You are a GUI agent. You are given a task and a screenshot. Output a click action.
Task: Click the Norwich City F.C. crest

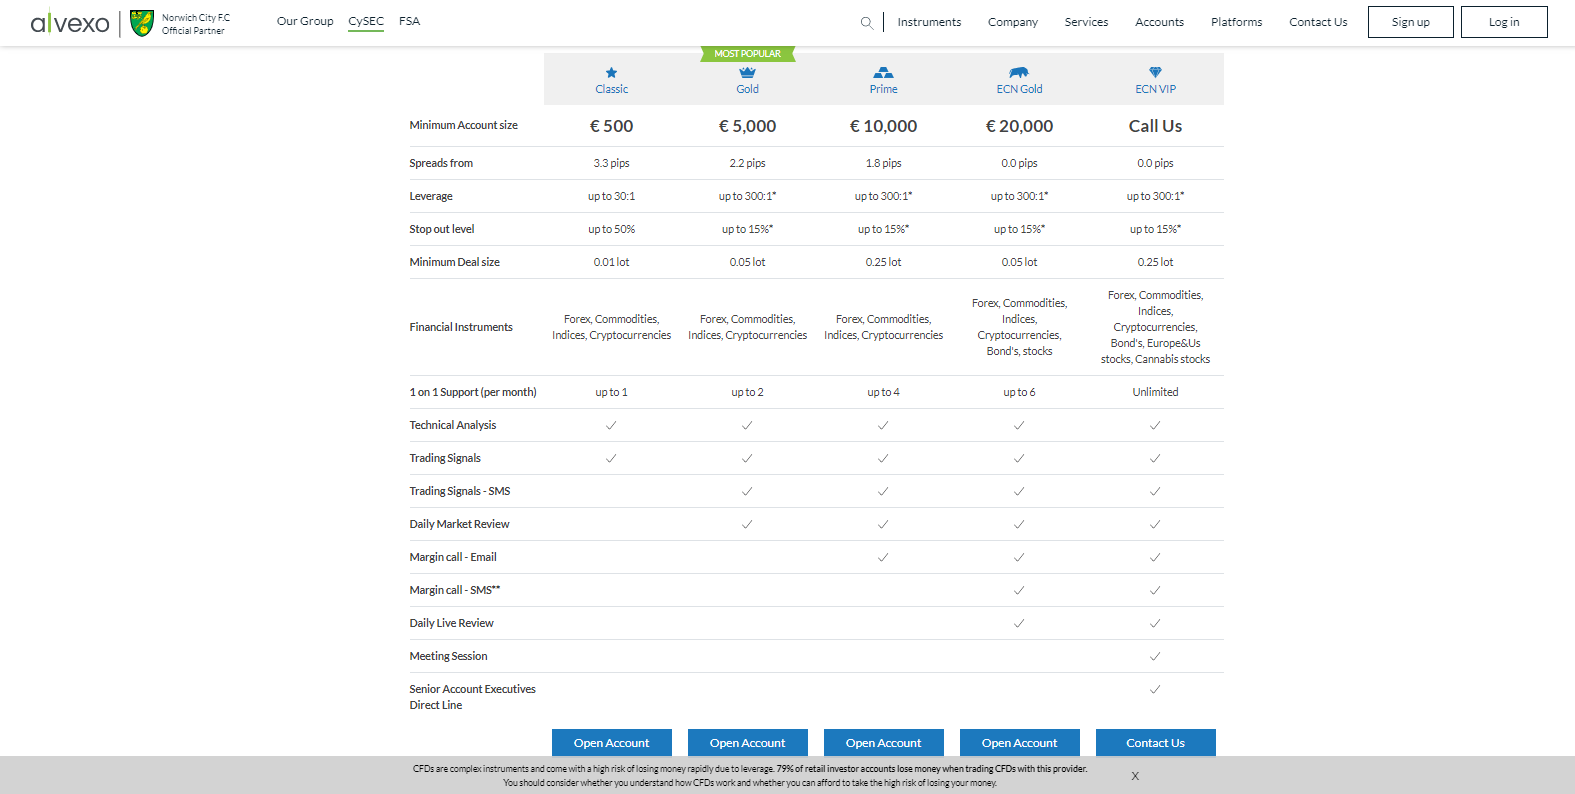(x=142, y=23)
